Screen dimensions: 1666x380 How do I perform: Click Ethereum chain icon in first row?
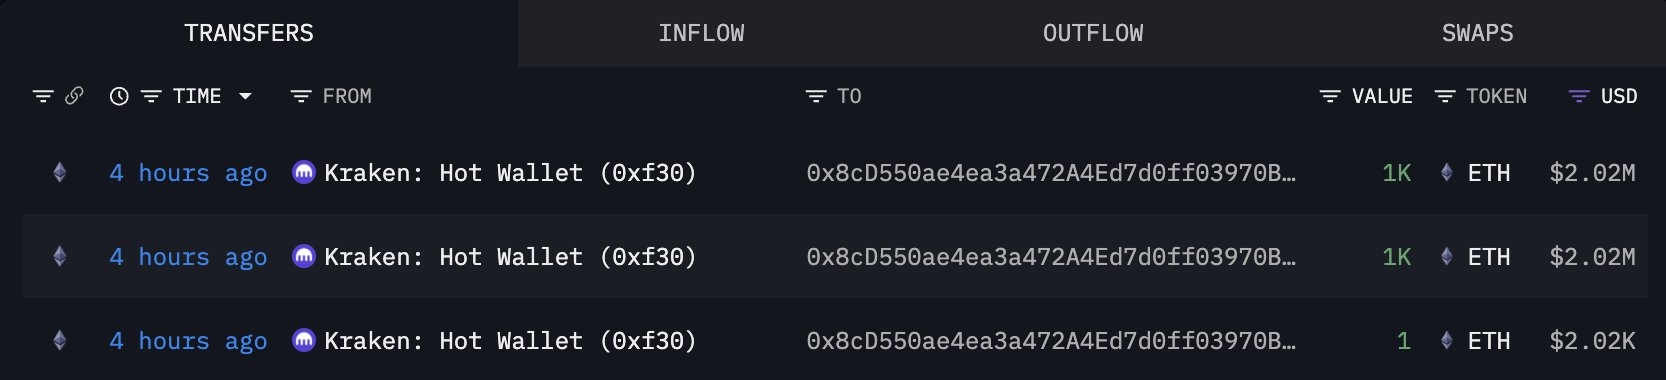click(x=60, y=173)
